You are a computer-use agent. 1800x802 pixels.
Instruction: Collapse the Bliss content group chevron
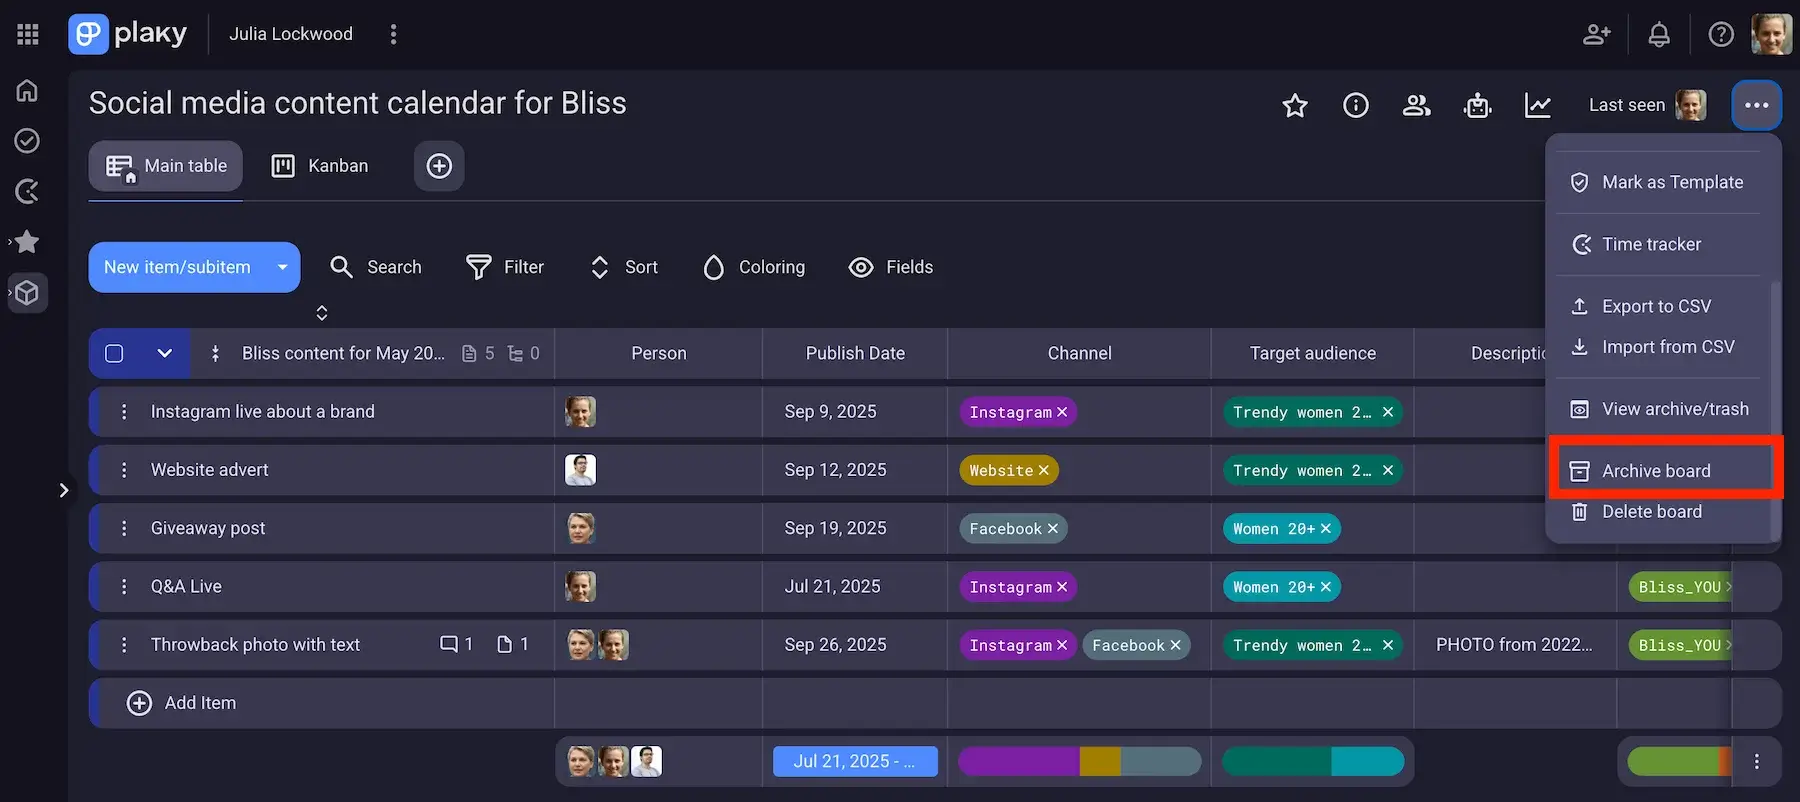[165, 353]
